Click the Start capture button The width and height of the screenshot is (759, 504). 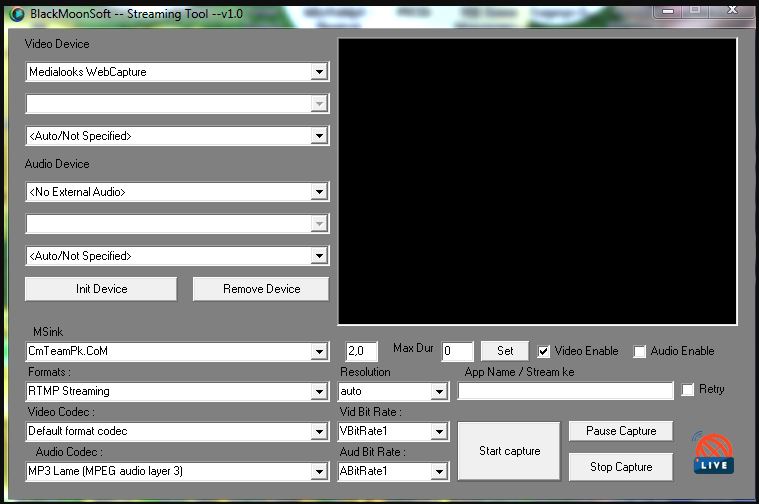pos(509,451)
